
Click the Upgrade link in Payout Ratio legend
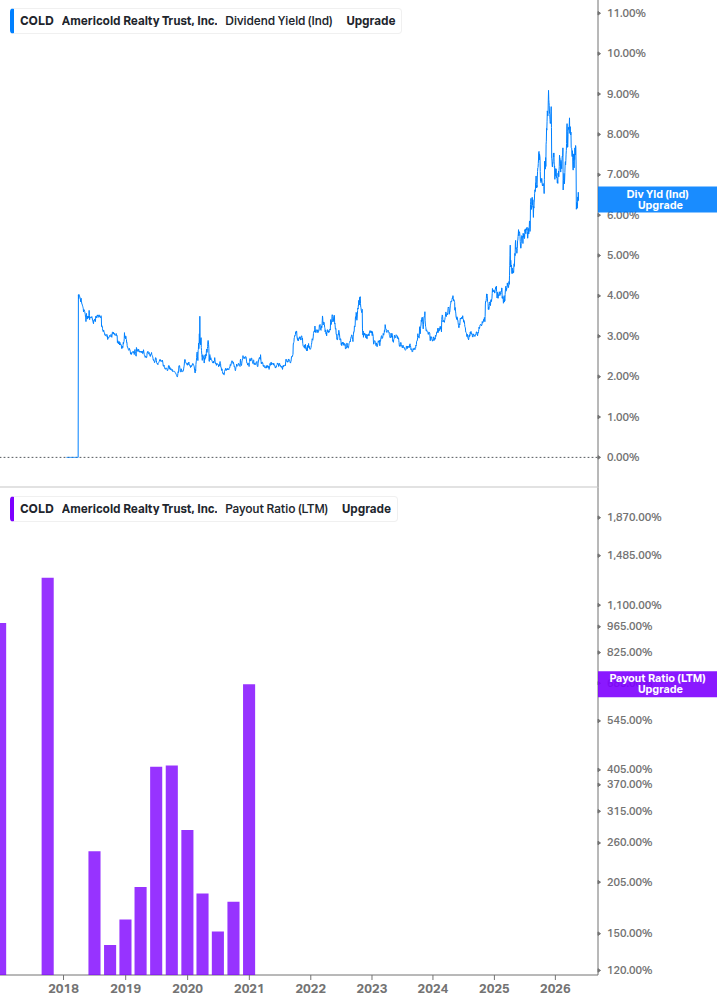tap(366, 509)
